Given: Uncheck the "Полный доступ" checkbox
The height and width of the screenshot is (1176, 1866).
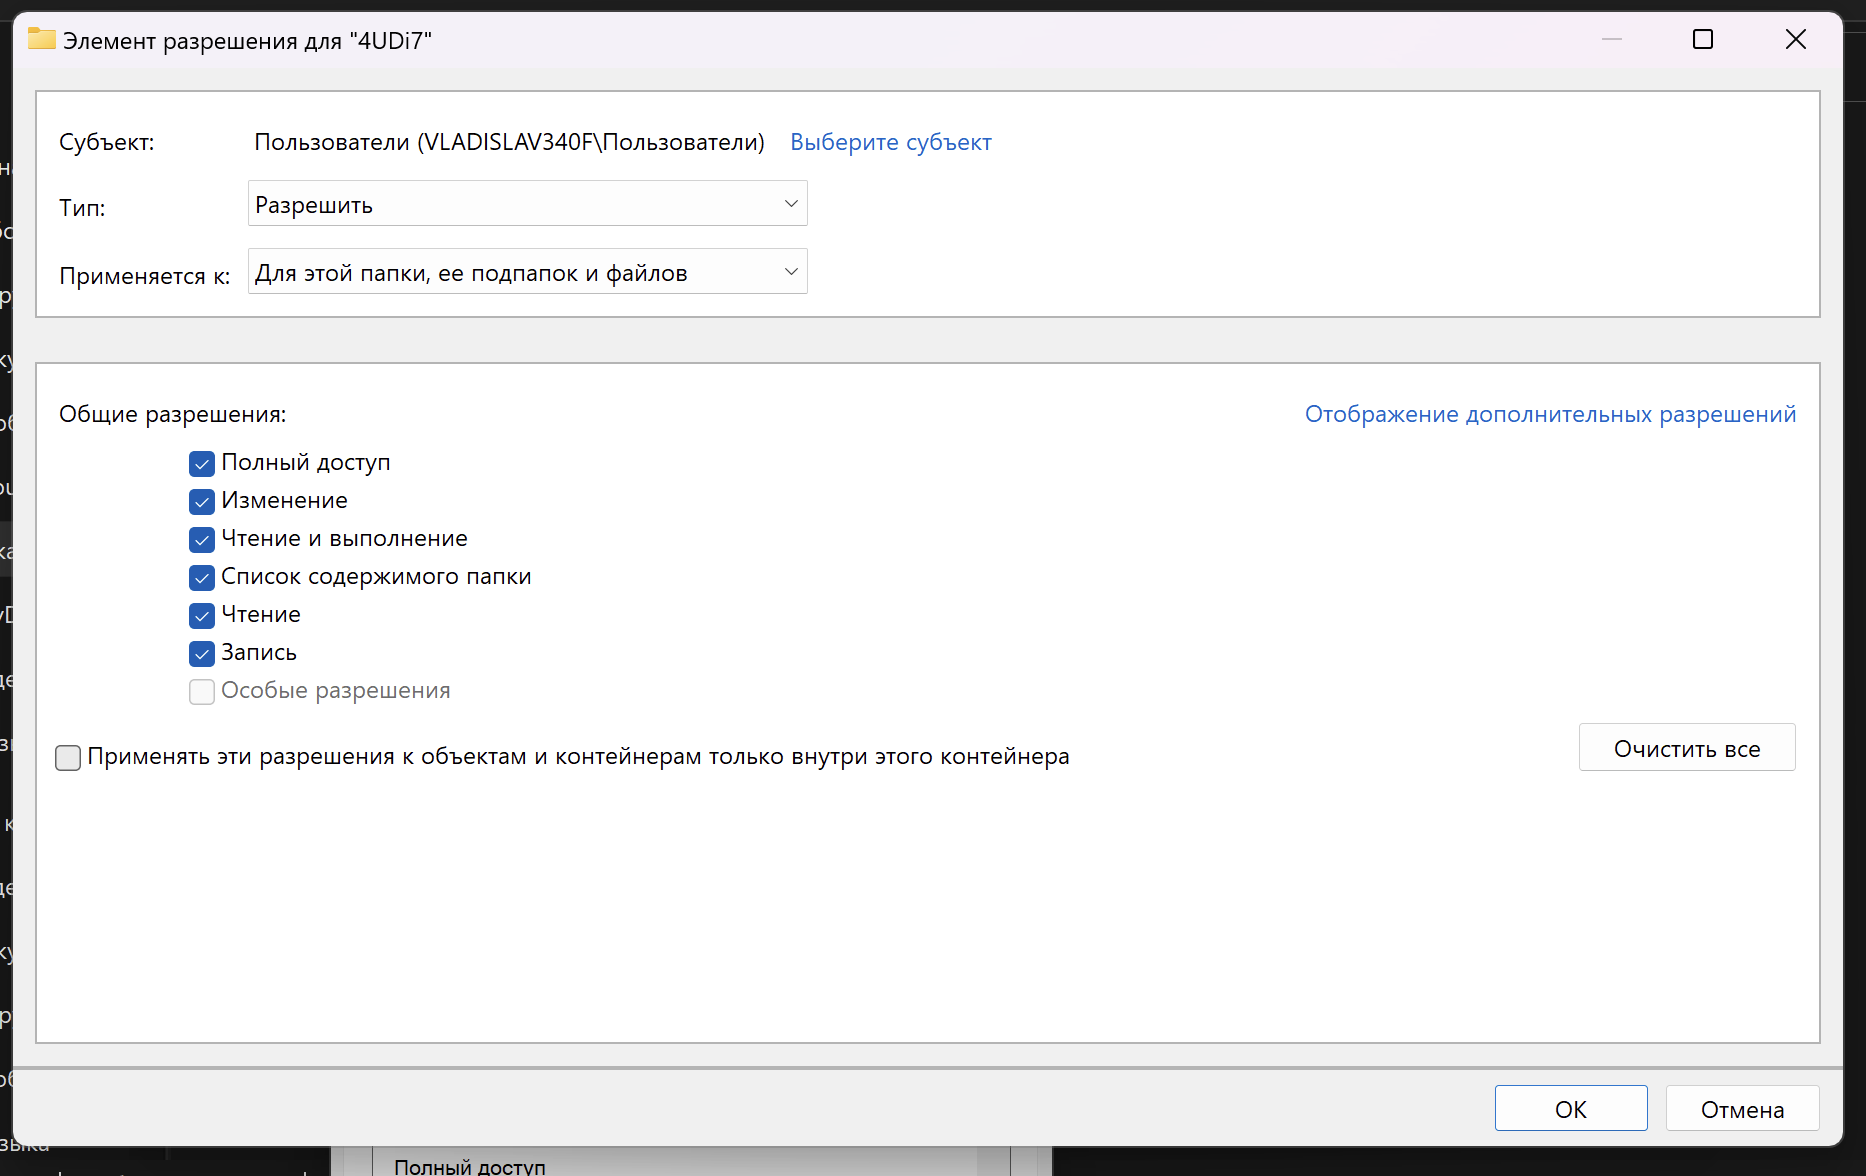Looking at the screenshot, I should [202, 464].
